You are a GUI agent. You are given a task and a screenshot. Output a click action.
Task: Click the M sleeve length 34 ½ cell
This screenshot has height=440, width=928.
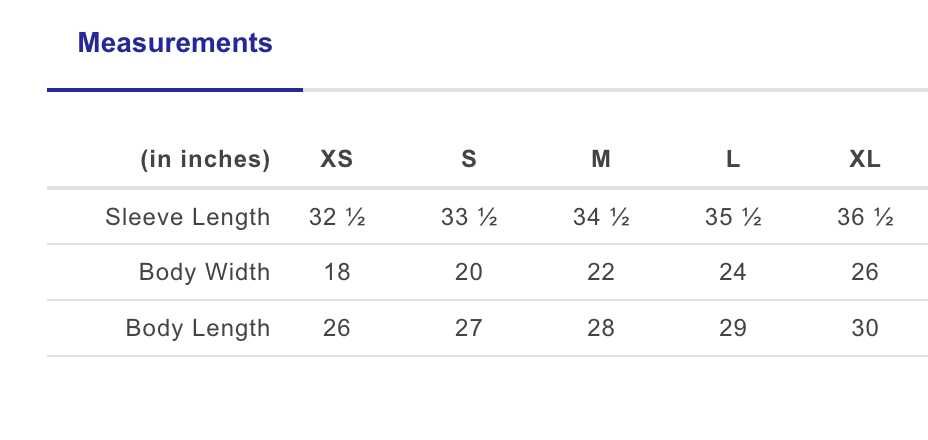601,217
